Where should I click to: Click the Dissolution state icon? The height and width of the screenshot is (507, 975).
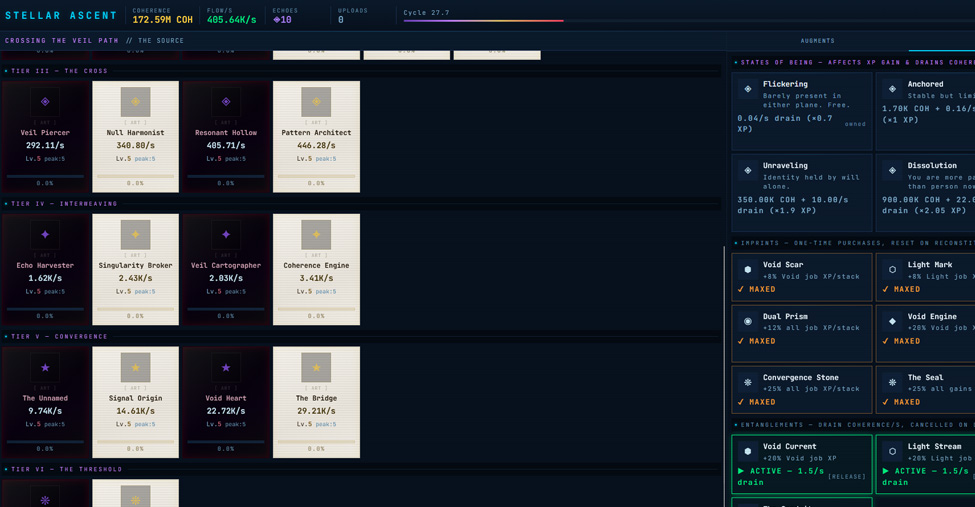click(892, 170)
